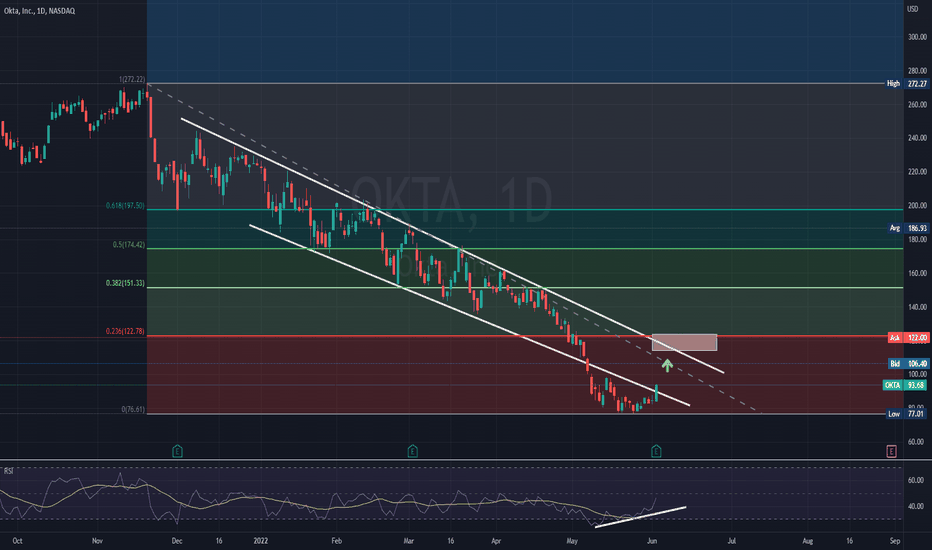Viewport: 932px width, 550px height.
Task: Click 260.00 on the price scale
Action: pyautogui.click(x=917, y=105)
